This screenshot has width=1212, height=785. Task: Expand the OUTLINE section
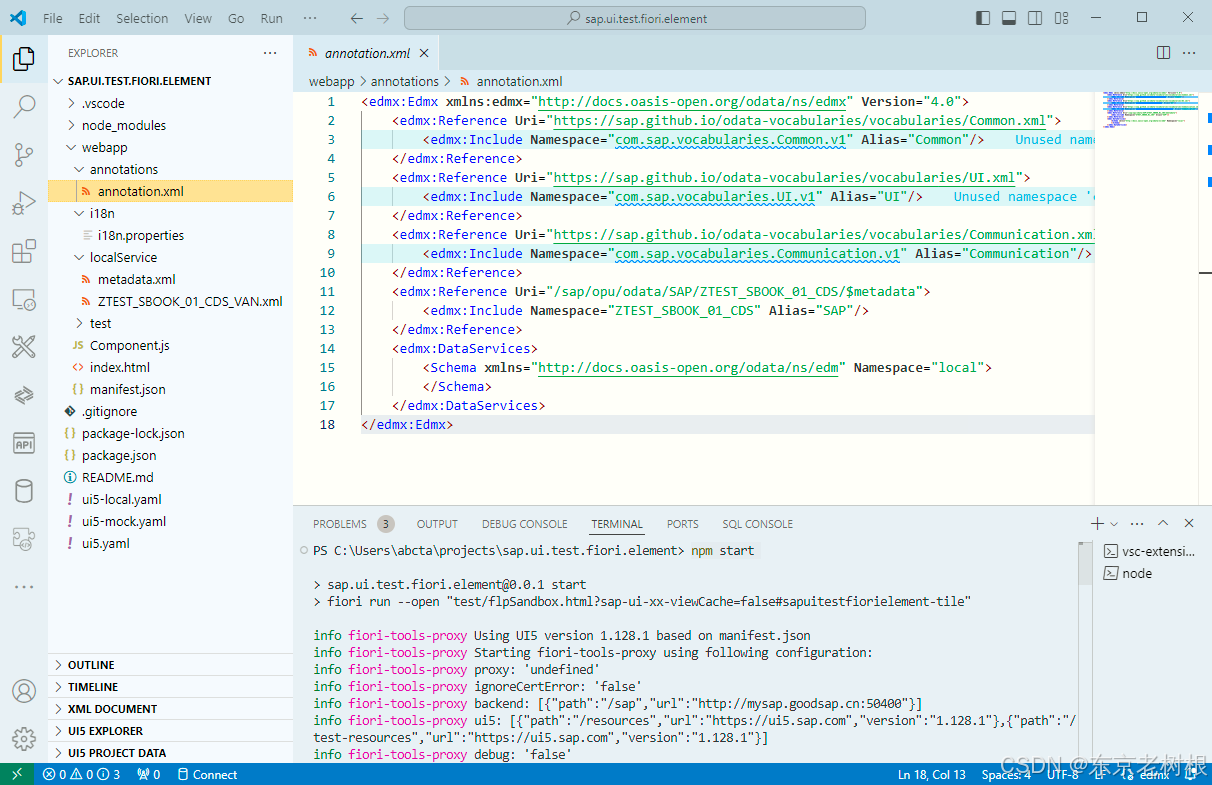pos(170,665)
